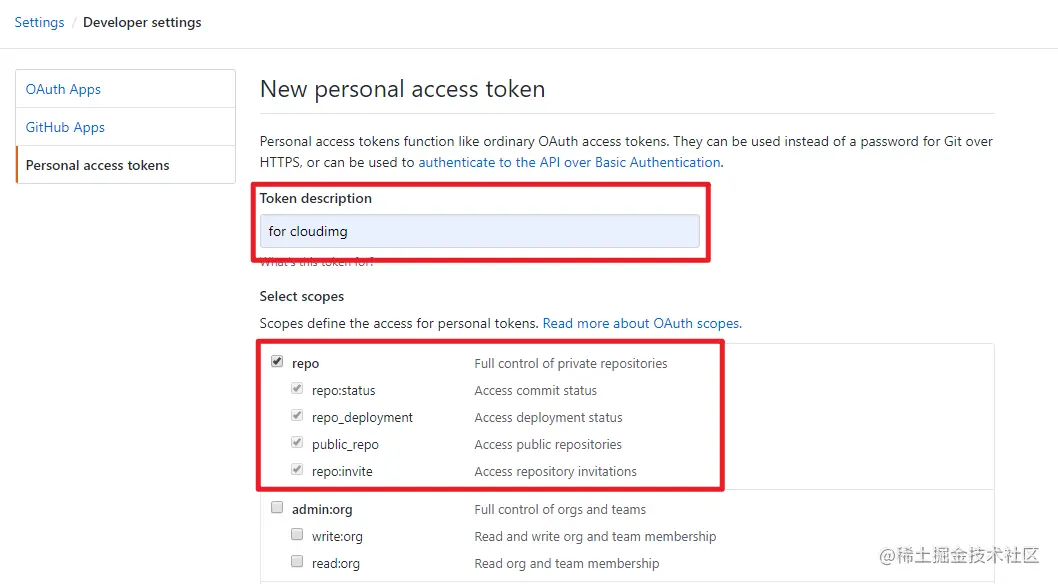Open the Settings breadcrumb link
This screenshot has width=1058, height=584.
pyautogui.click(x=39, y=22)
